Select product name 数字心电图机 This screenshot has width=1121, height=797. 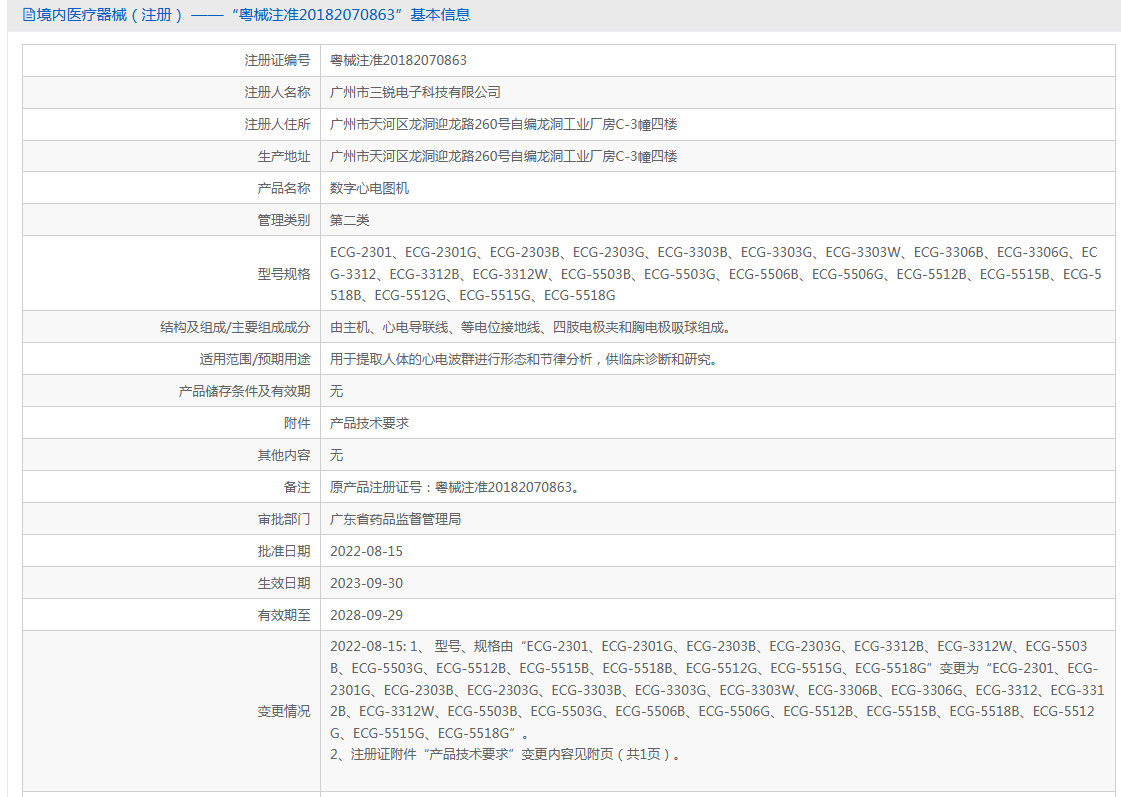[x=370, y=189]
